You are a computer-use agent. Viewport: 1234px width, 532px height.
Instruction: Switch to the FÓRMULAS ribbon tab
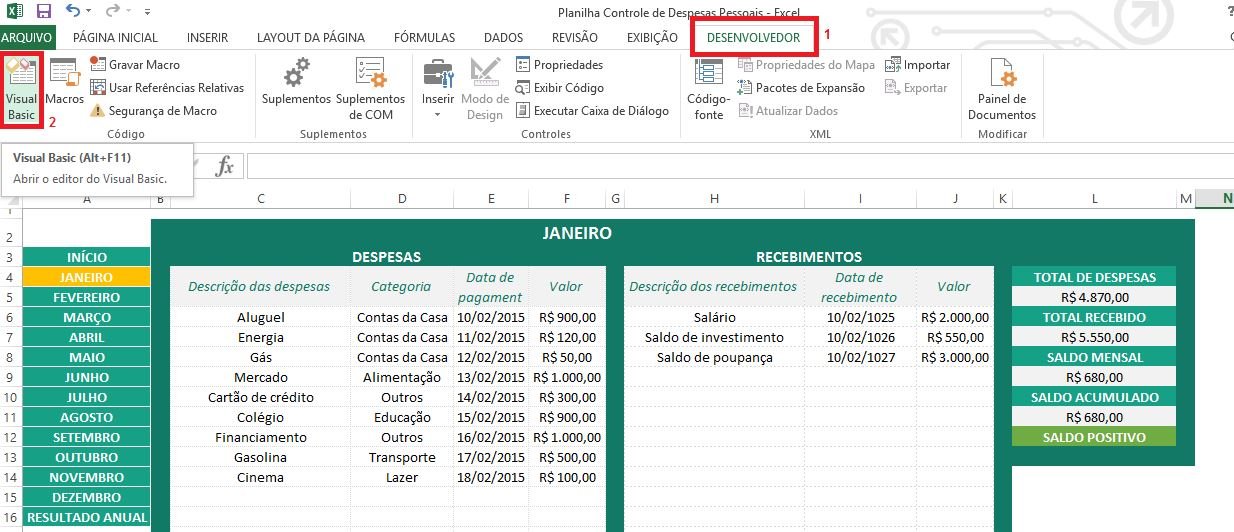tap(424, 38)
